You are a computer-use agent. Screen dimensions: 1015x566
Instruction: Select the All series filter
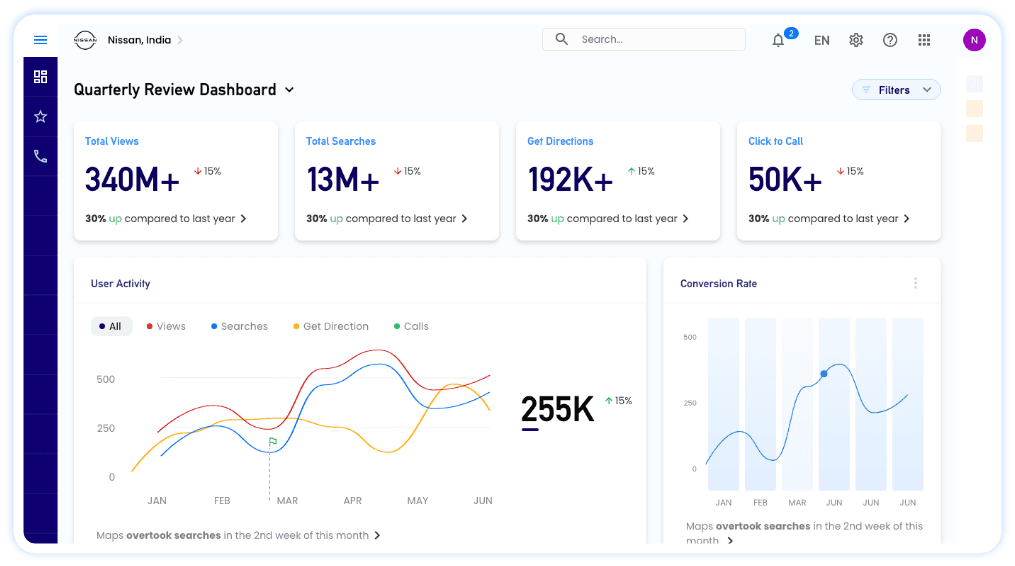111,326
